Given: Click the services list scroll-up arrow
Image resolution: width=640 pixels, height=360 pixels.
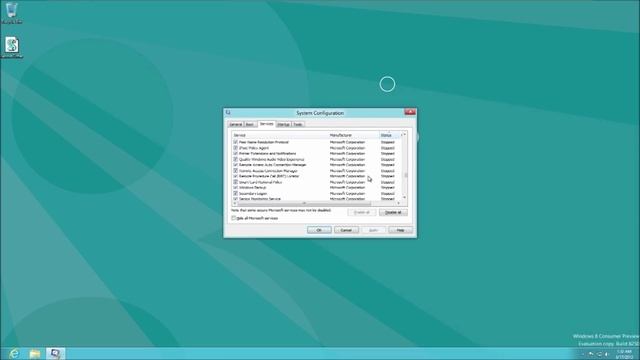Looking at the screenshot, I should pos(404,135).
